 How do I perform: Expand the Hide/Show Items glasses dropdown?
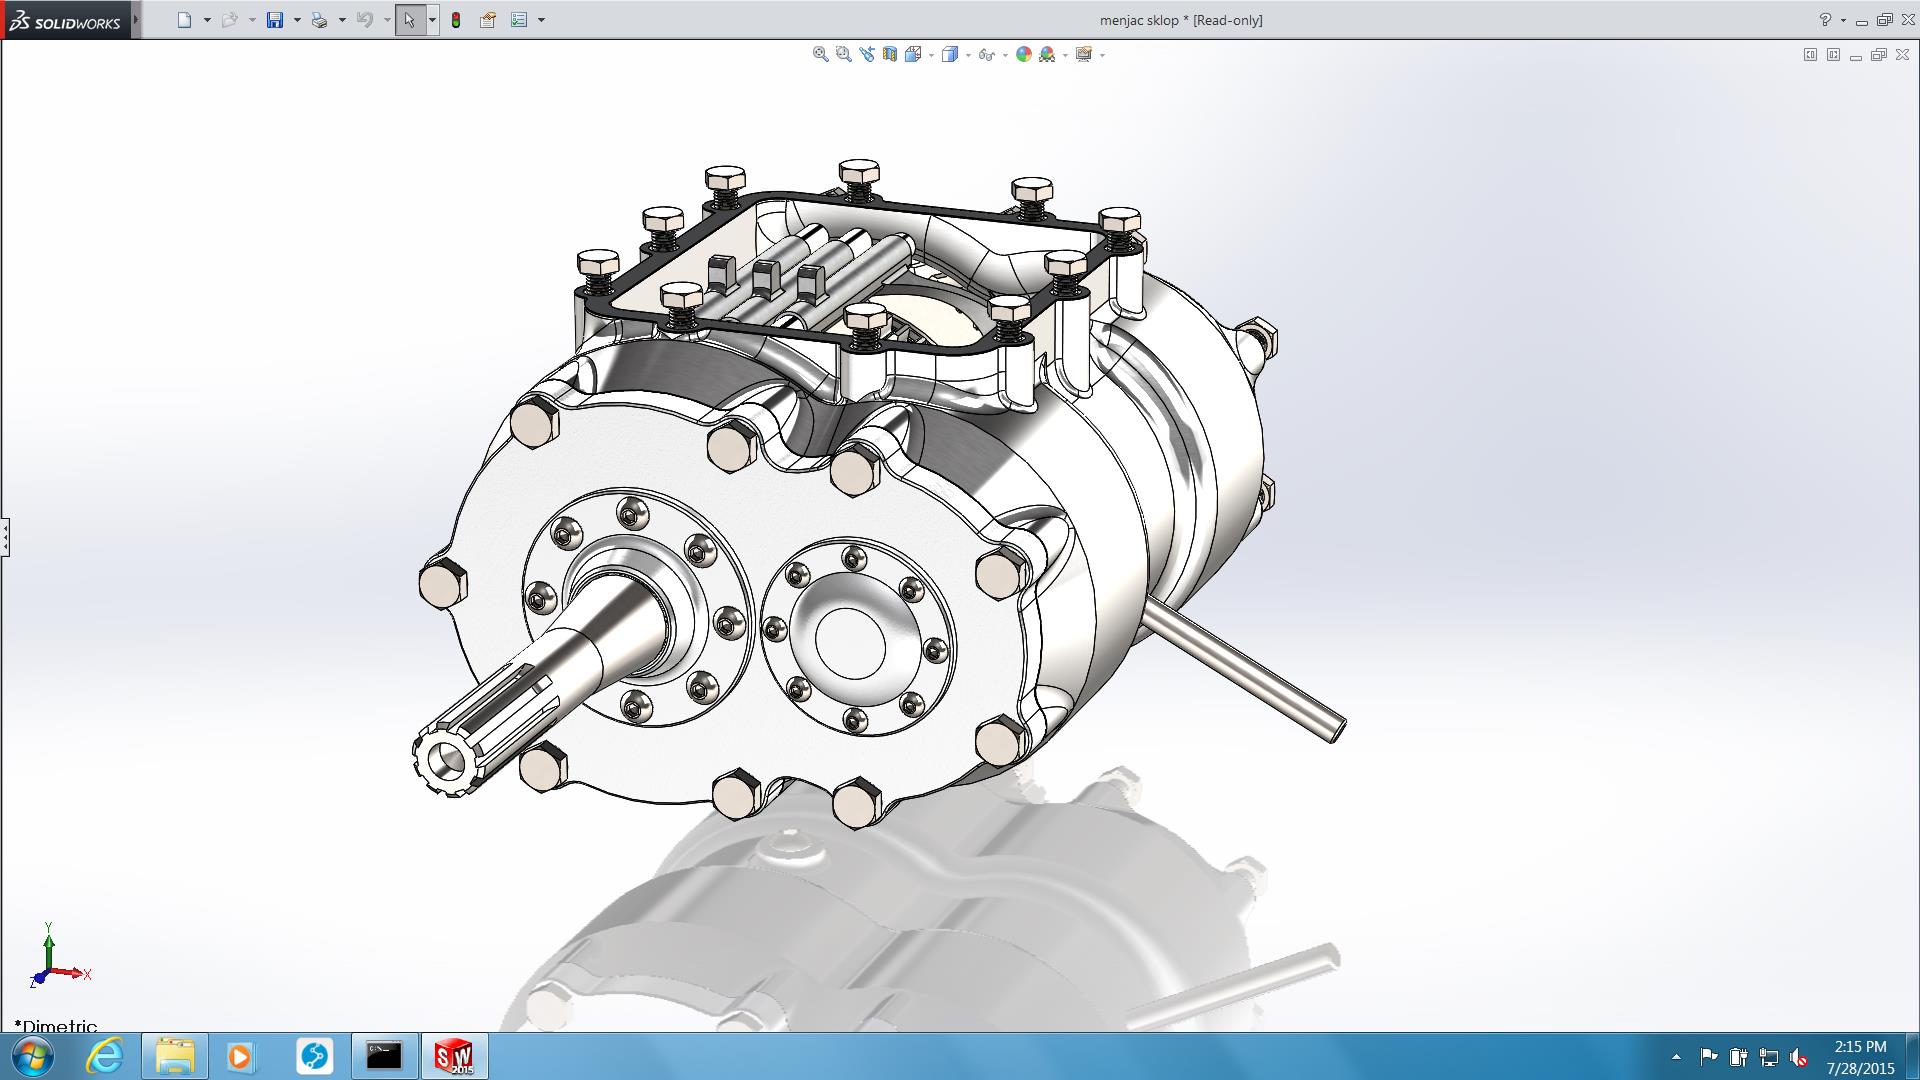tap(1004, 55)
